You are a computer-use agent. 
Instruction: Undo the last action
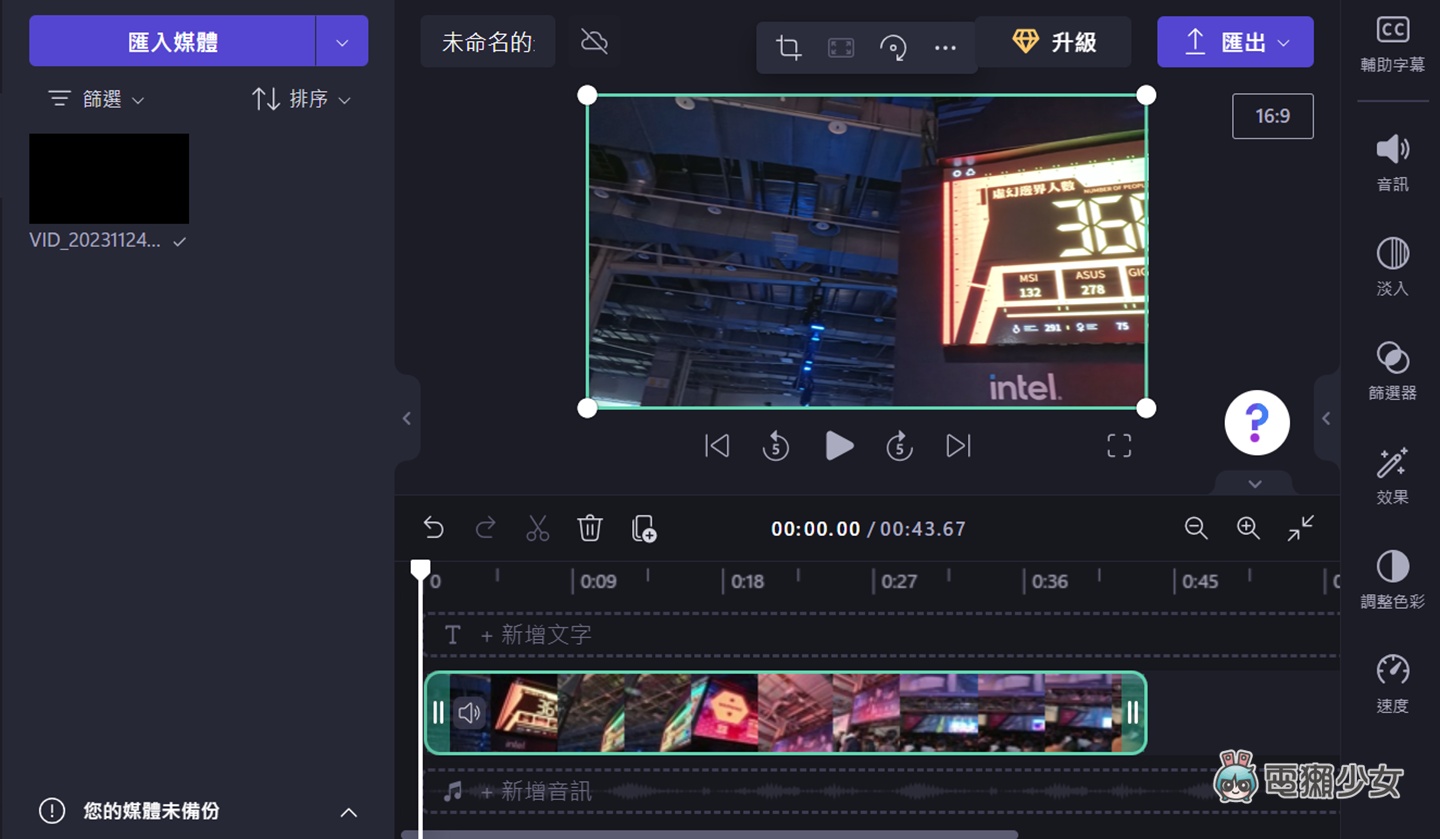[433, 528]
